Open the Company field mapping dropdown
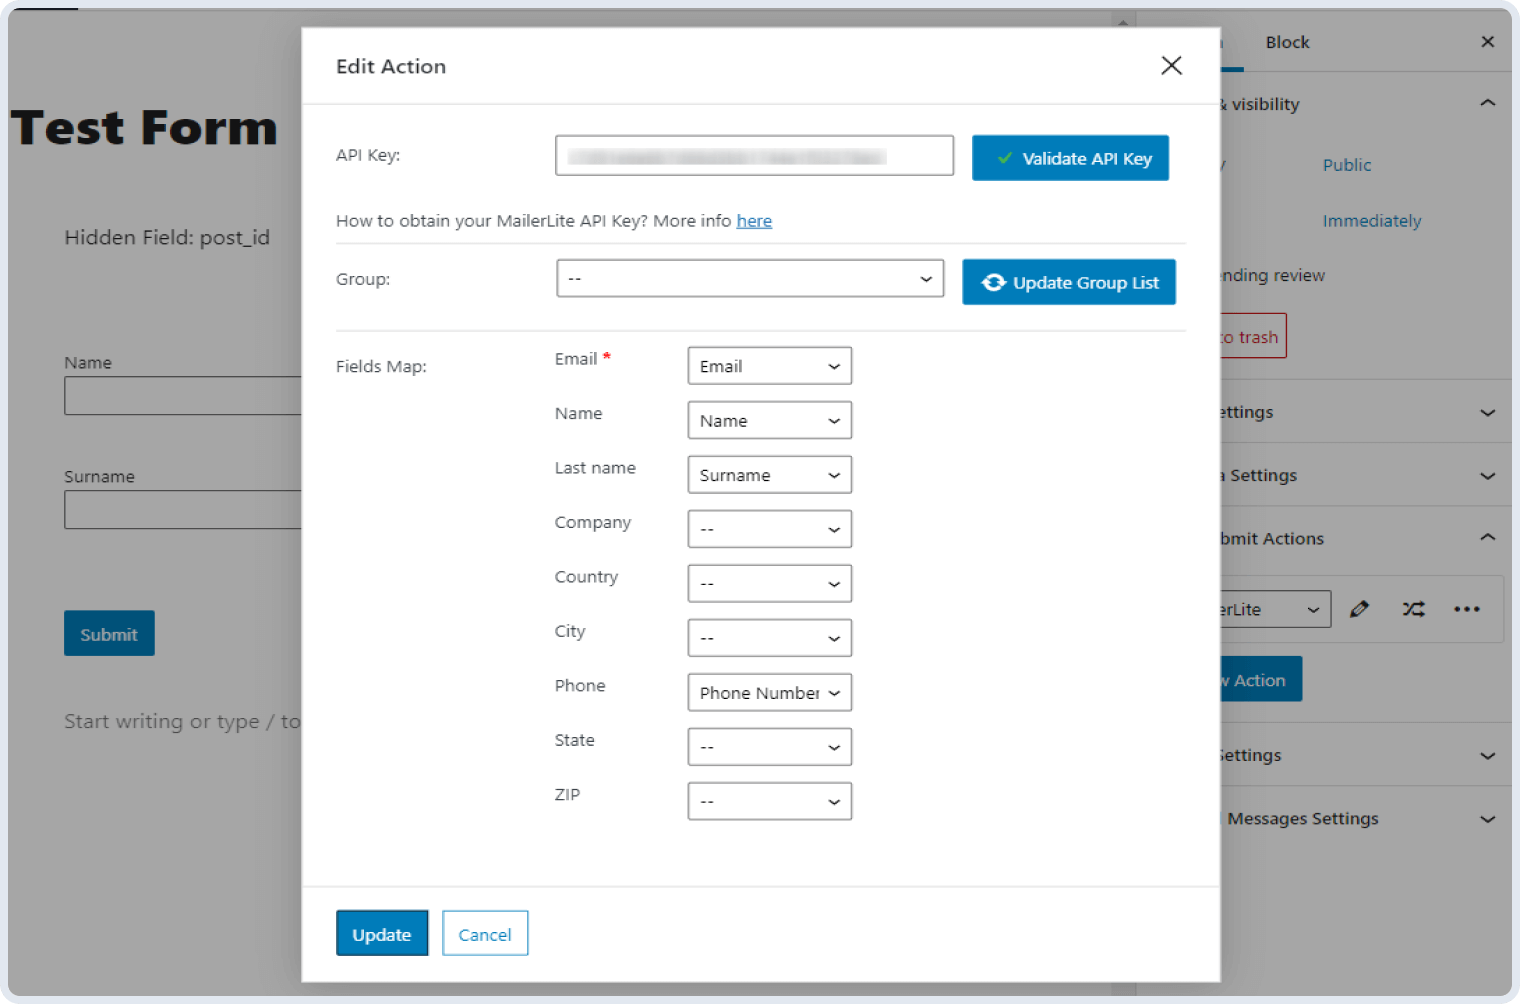1520x1004 pixels. coord(769,528)
